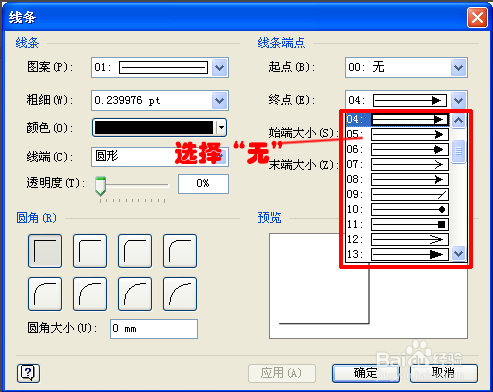
Task: Click the disabled 应用 Apply button
Action: point(282,373)
